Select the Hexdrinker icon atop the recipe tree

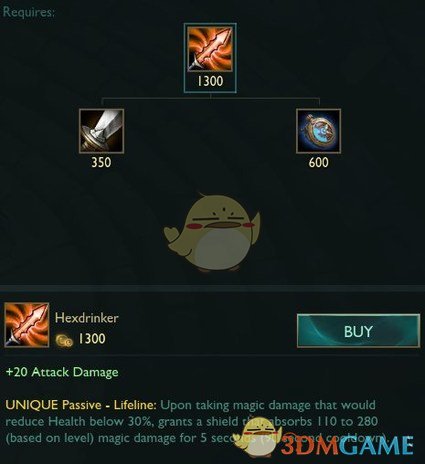click(x=210, y=49)
